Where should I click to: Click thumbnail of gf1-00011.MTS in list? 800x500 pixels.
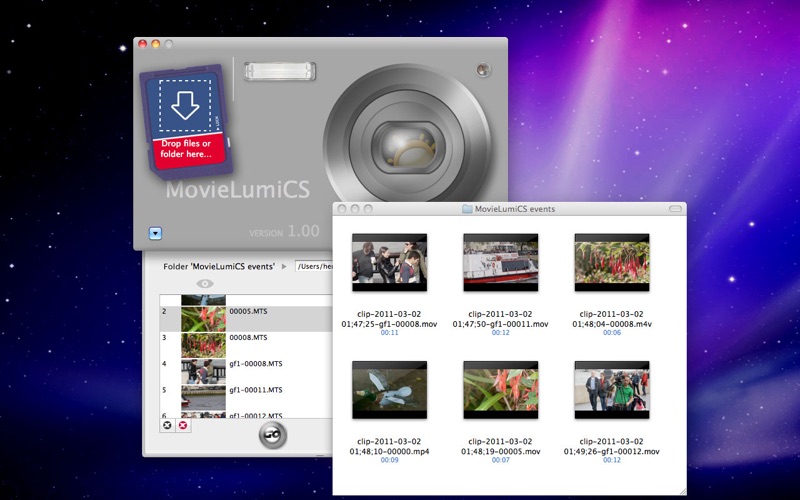click(203, 397)
